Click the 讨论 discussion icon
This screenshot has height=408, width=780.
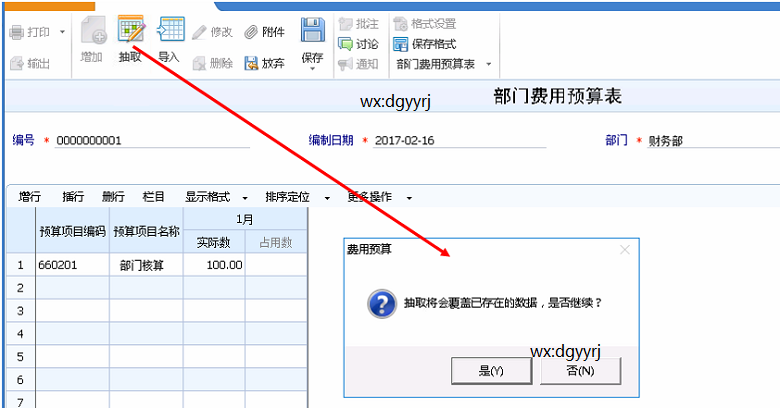click(345, 44)
